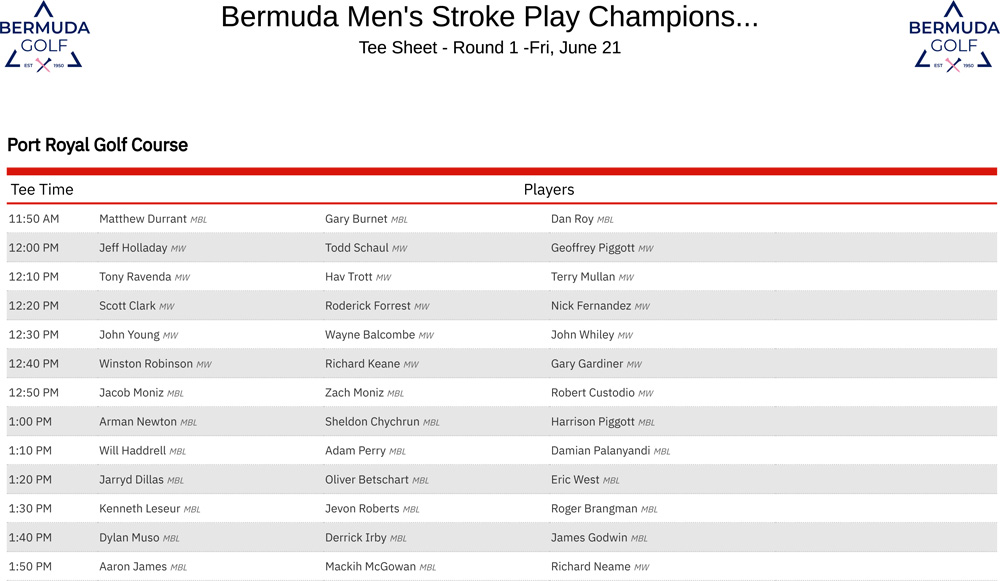Select player Jevon Roberts

[x=362, y=509]
